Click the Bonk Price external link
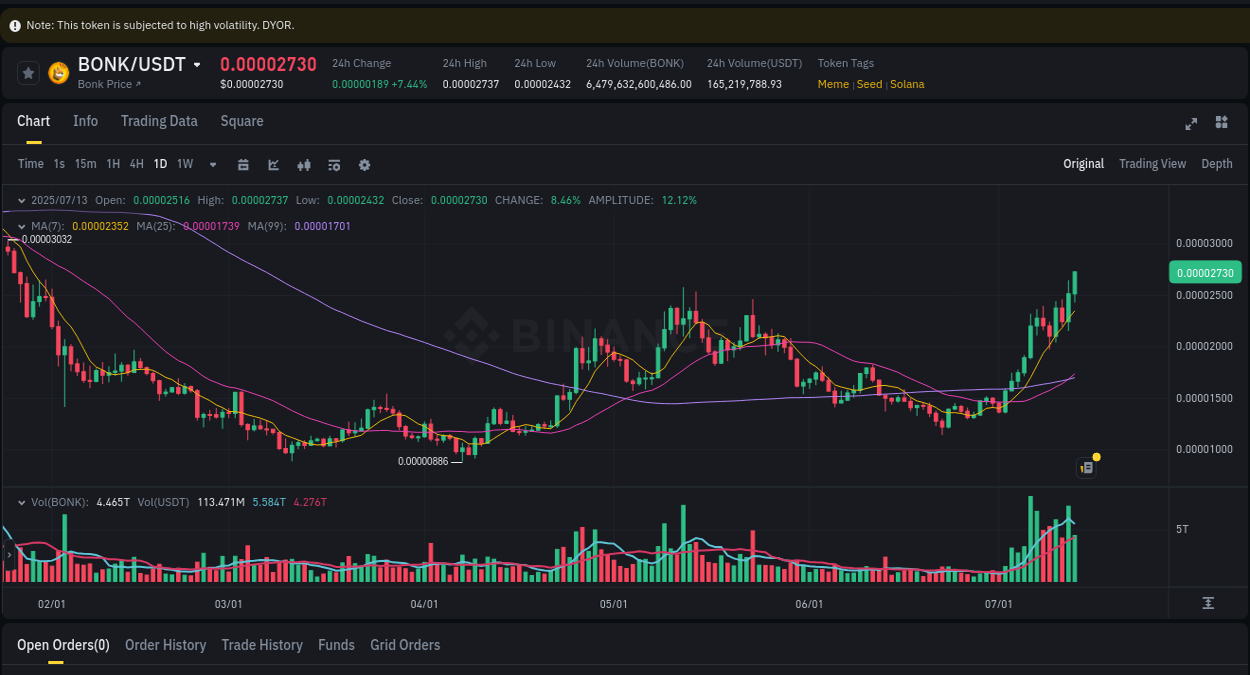The width and height of the screenshot is (1250, 675). [105, 84]
